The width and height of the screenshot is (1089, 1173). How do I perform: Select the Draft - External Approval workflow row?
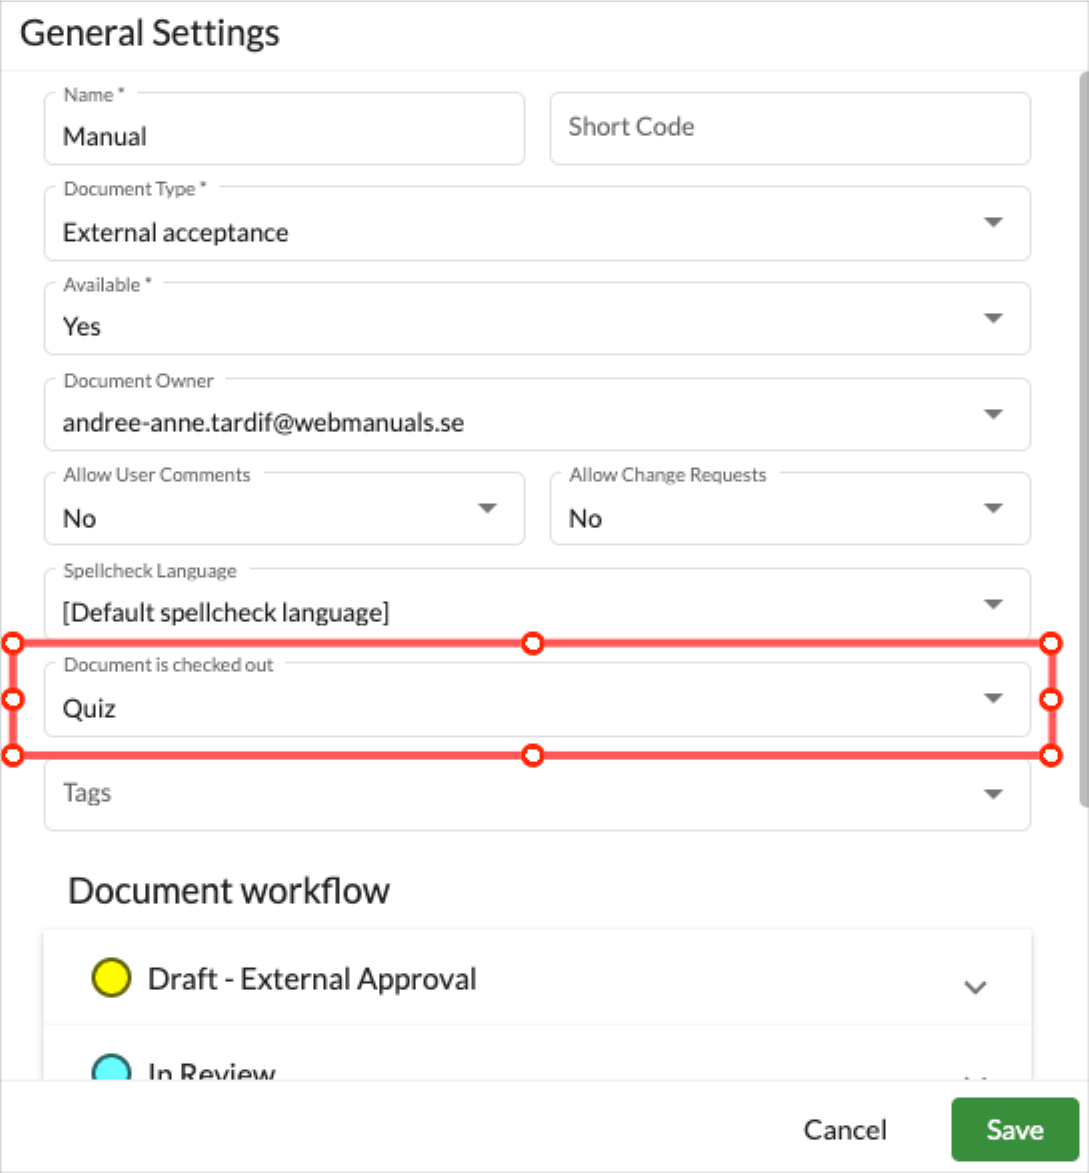pyautogui.click(x=537, y=977)
